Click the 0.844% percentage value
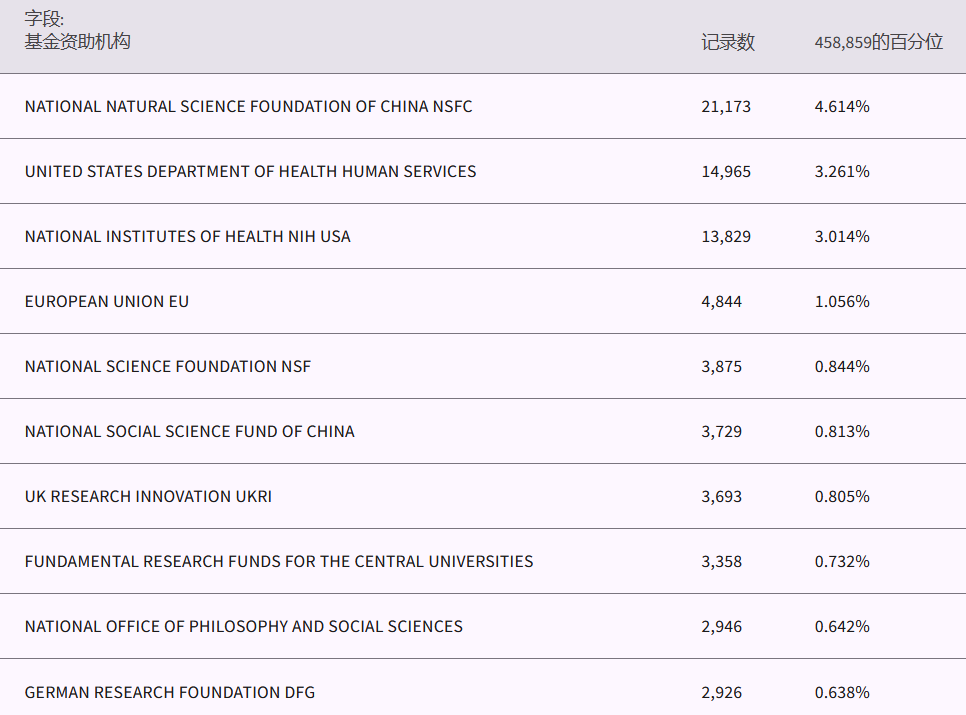Screen dimensions: 966x715 (841, 366)
